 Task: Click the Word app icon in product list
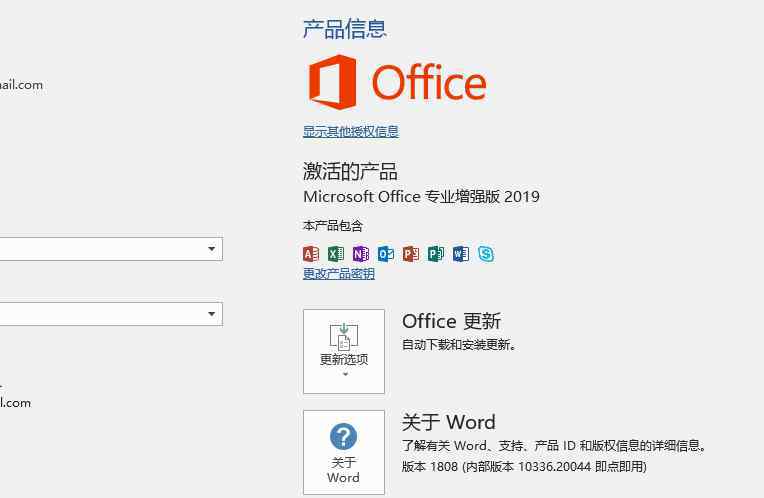pyautogui.click(x=461, y=254)
